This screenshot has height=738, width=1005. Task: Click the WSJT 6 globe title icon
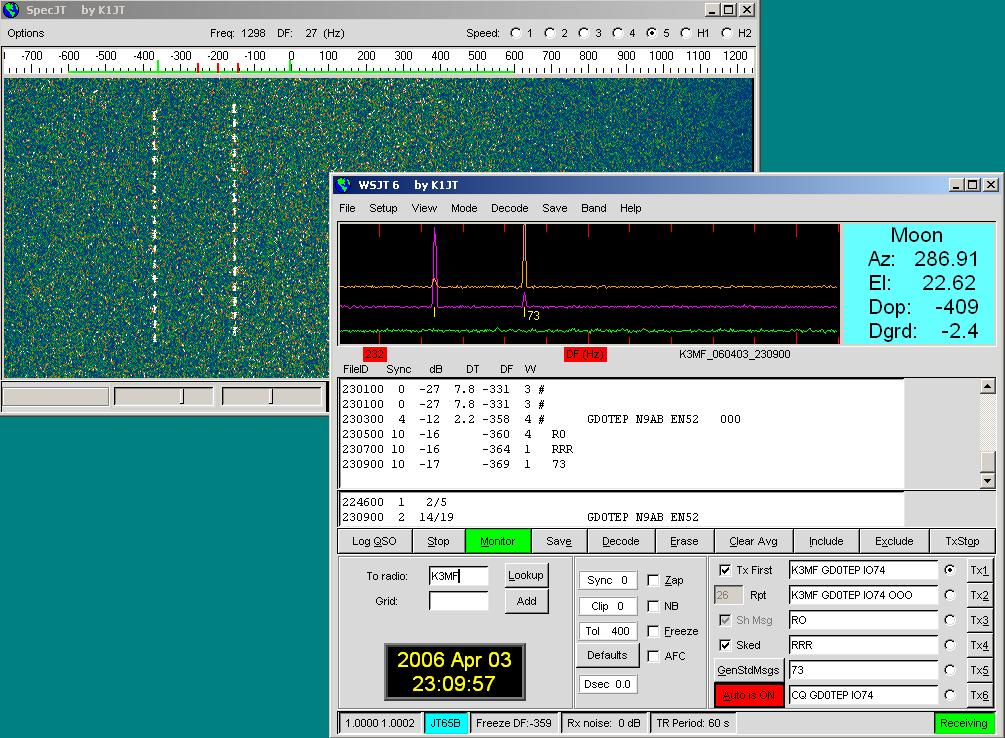tap(344, 185)
